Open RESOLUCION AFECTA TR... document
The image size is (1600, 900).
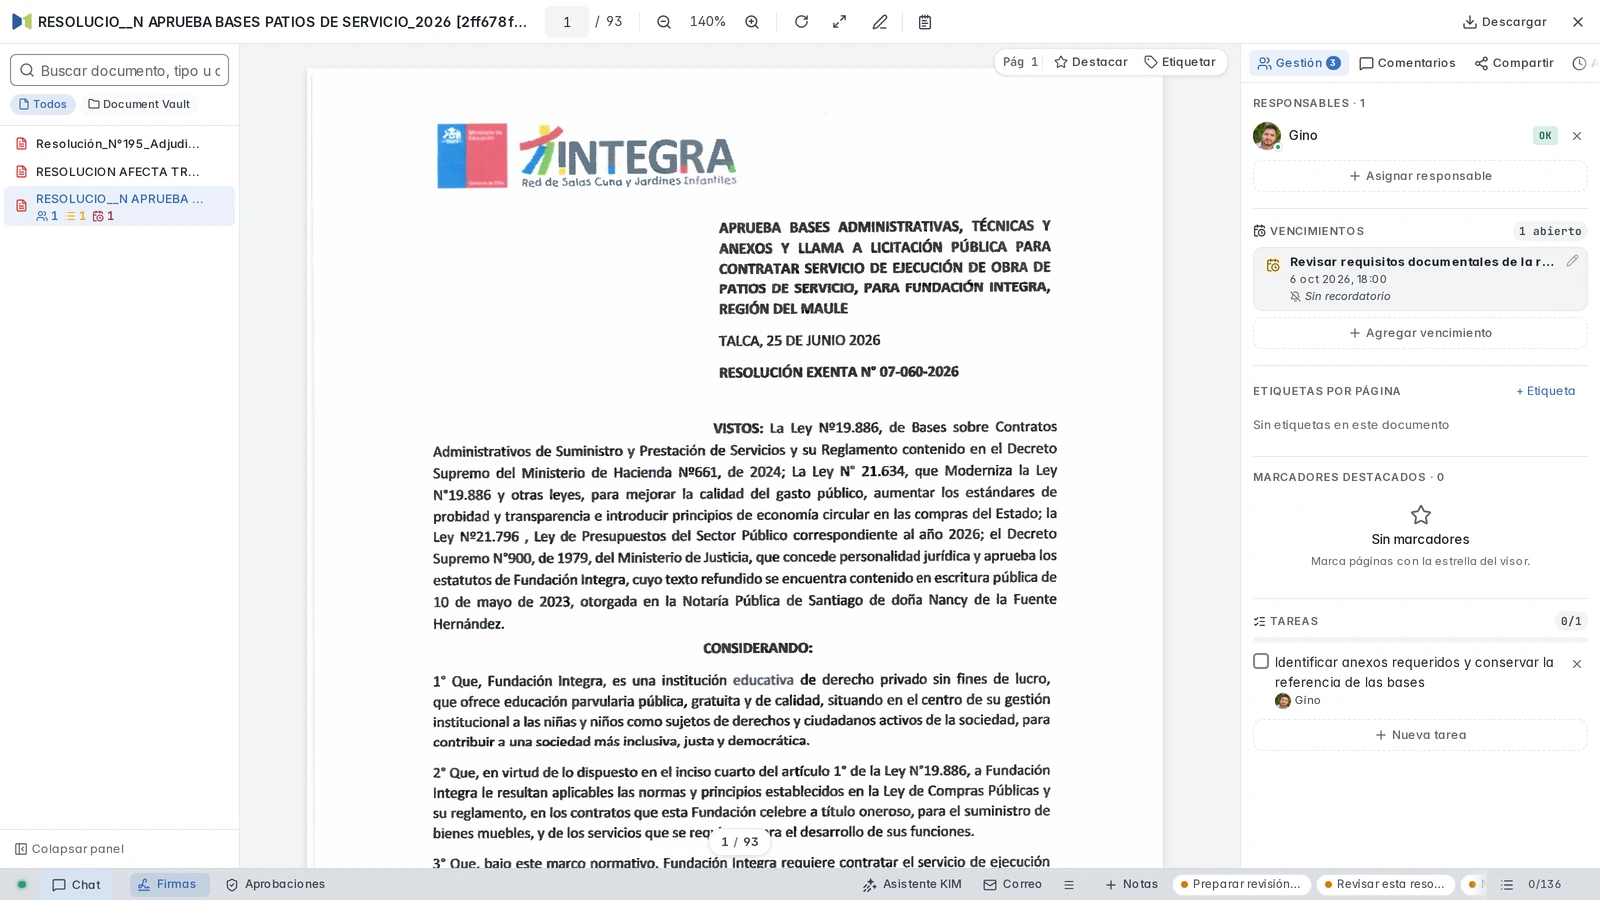(x=119, y=172)
